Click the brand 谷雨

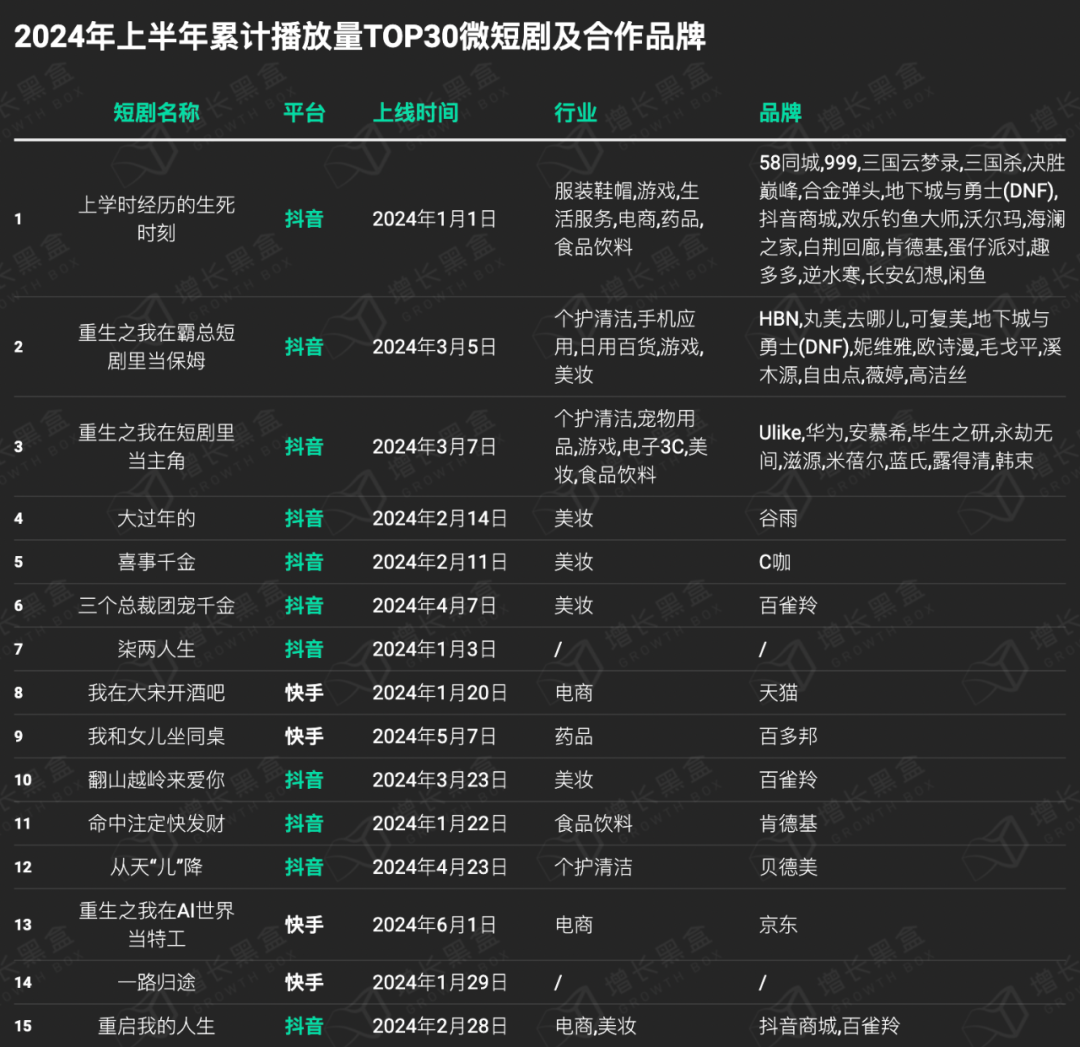point(778,518)
